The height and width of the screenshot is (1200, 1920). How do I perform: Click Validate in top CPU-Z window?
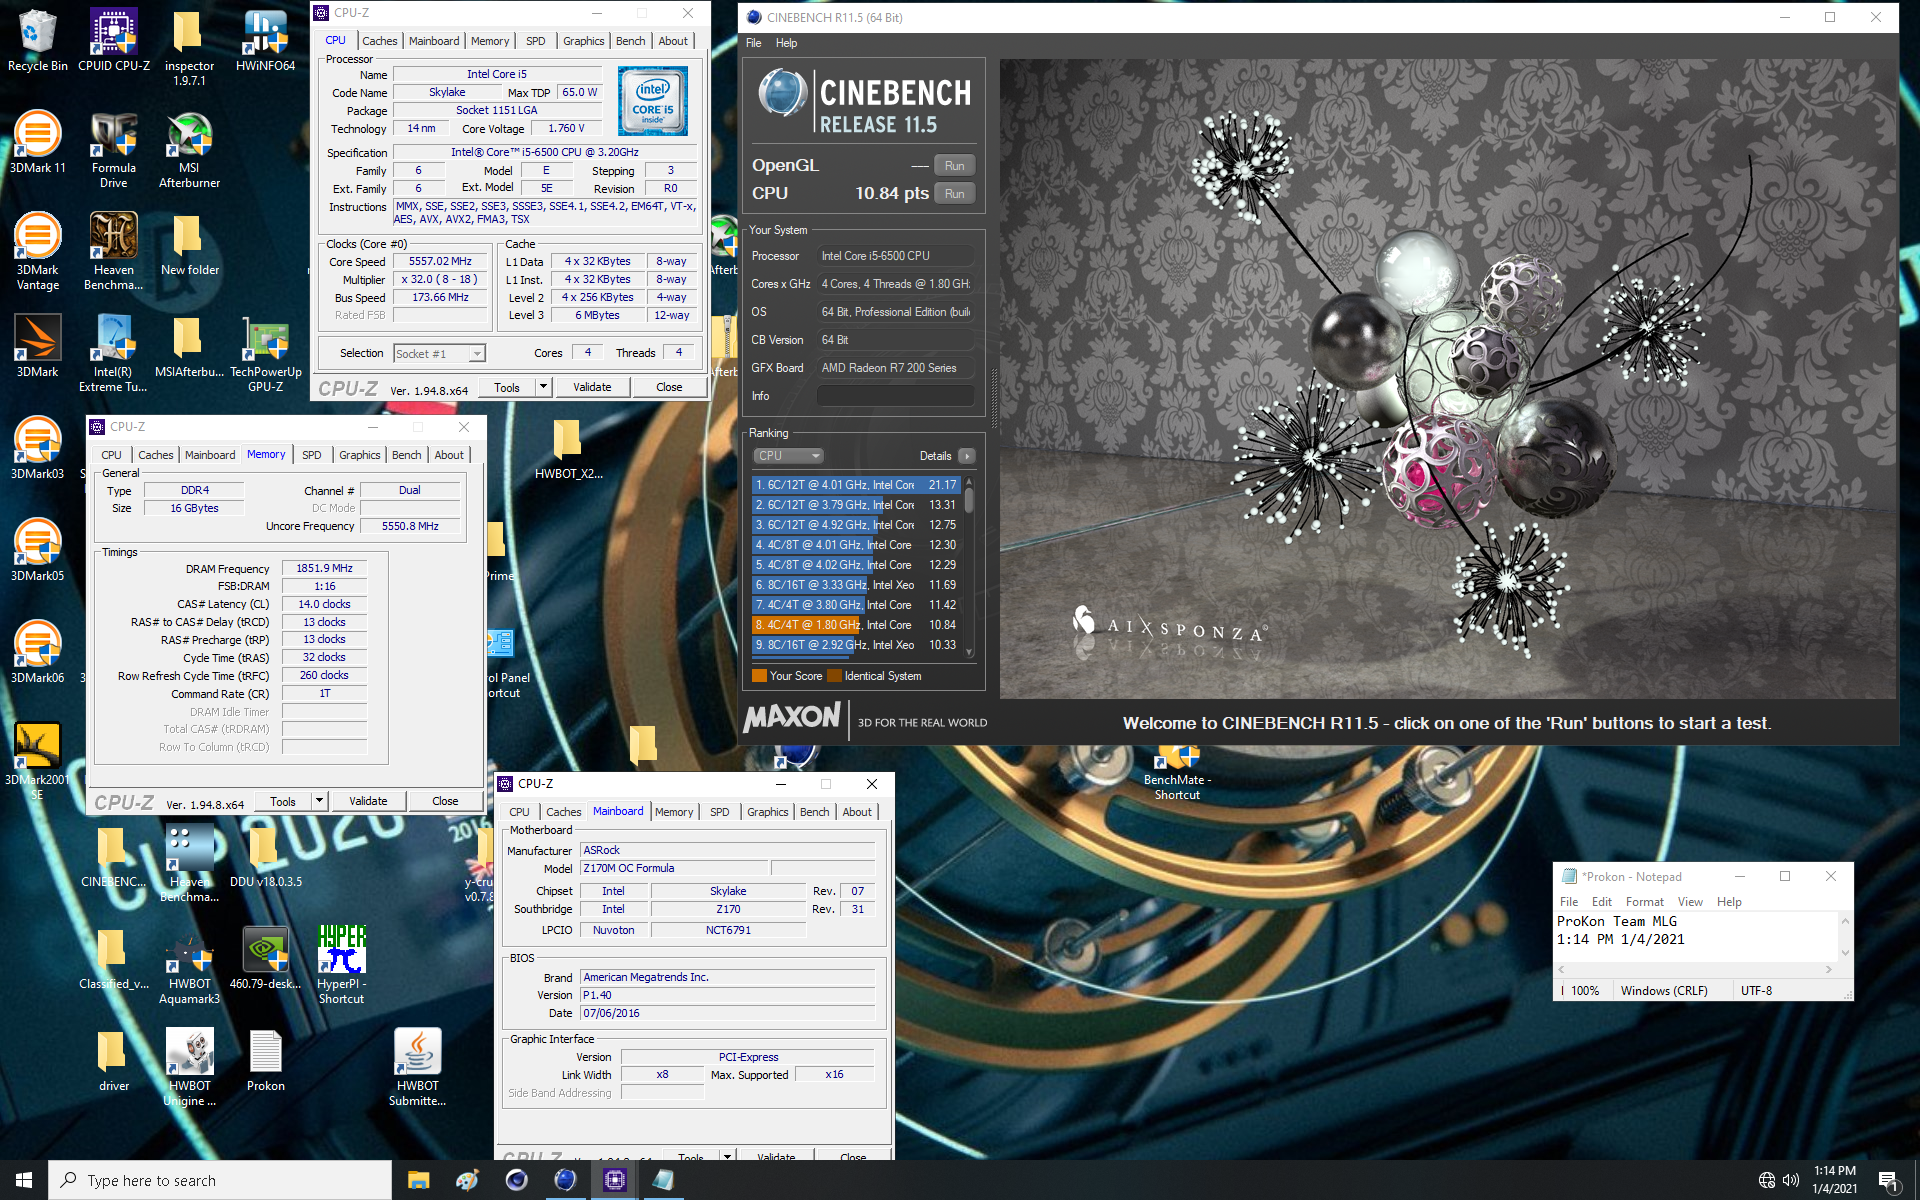click(592, 387)
